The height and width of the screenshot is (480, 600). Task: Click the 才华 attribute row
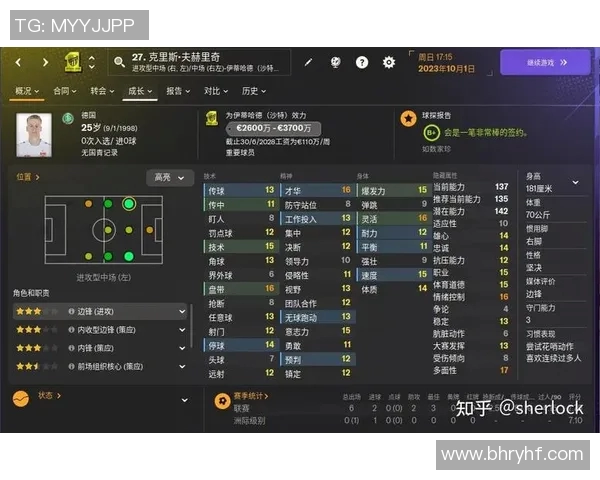317,190
